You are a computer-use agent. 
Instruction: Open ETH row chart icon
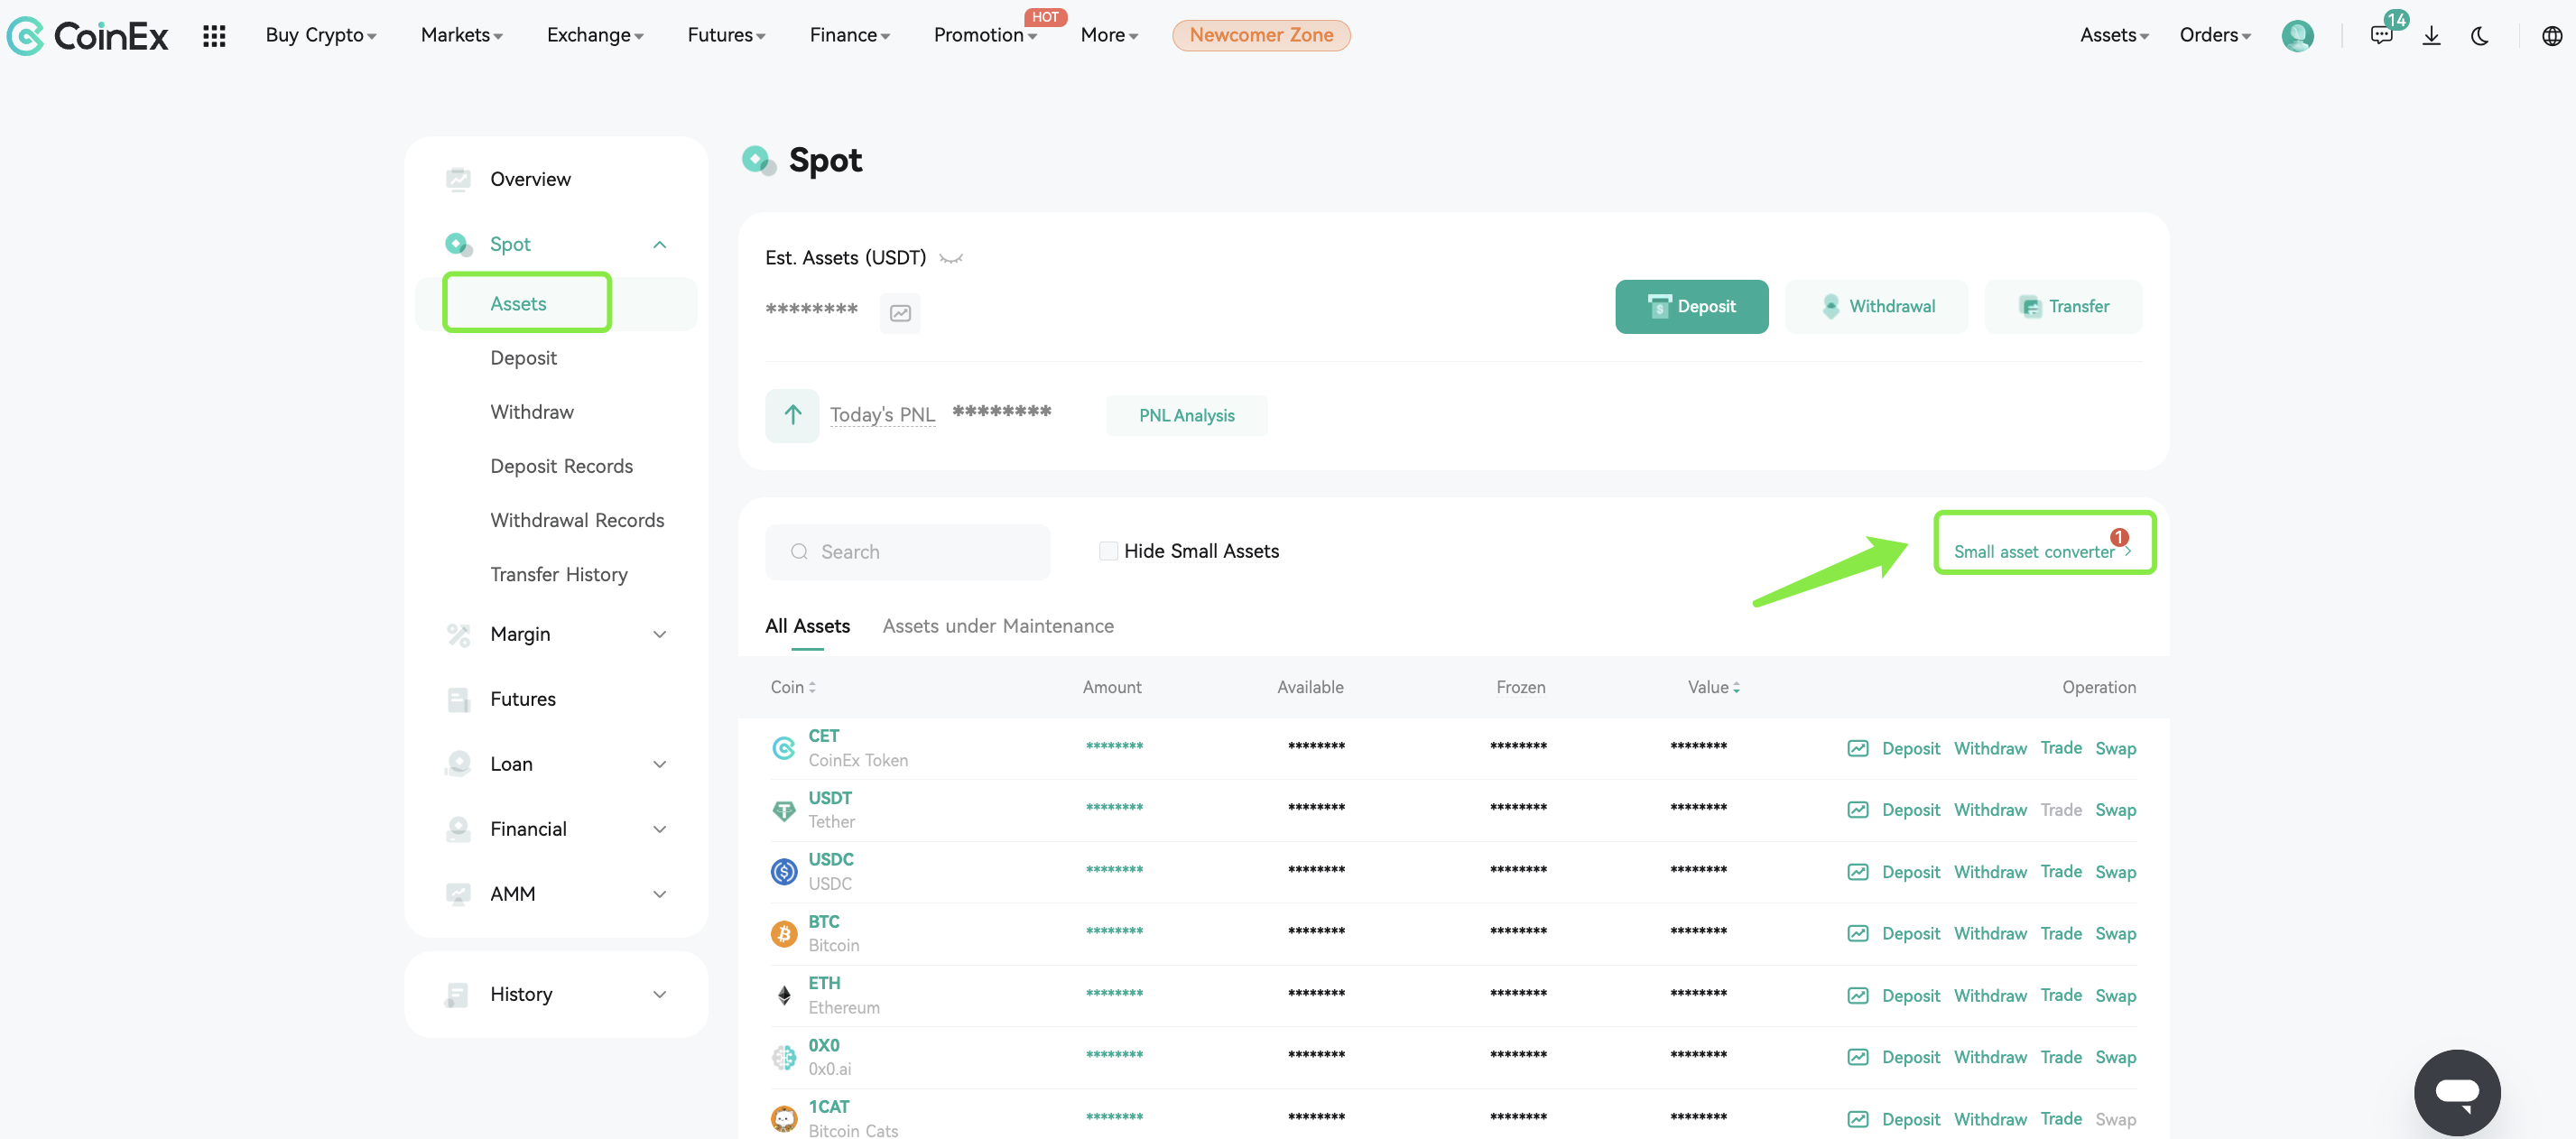click(x=1857, y=996)
